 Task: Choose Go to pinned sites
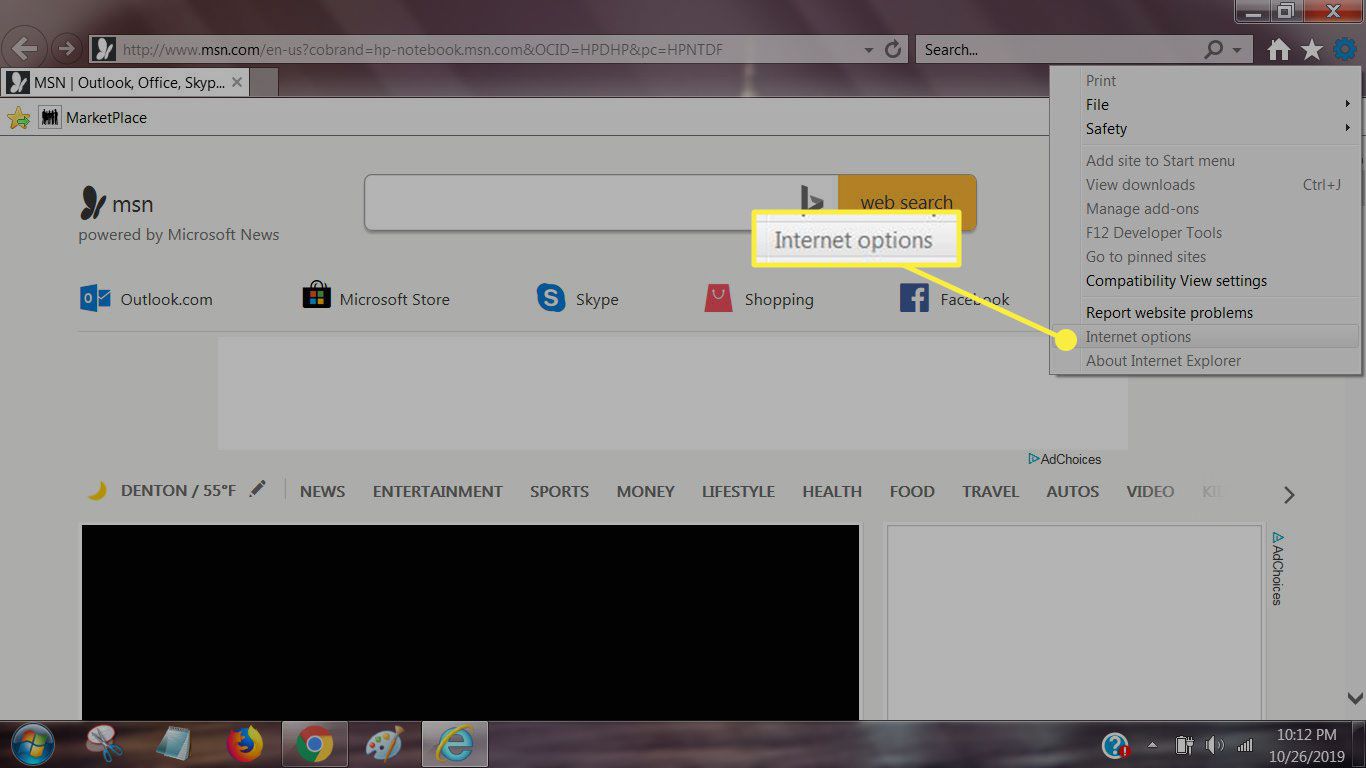1206,256
